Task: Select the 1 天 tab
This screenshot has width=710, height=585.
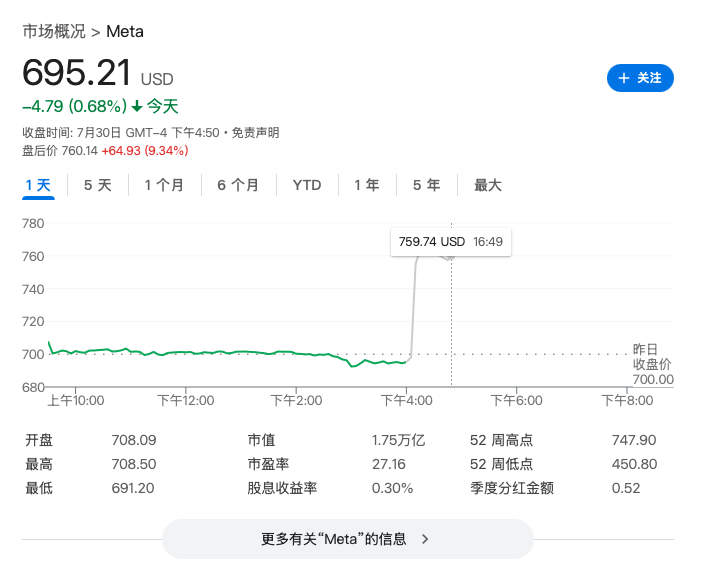Action: [x=38, y=185]
